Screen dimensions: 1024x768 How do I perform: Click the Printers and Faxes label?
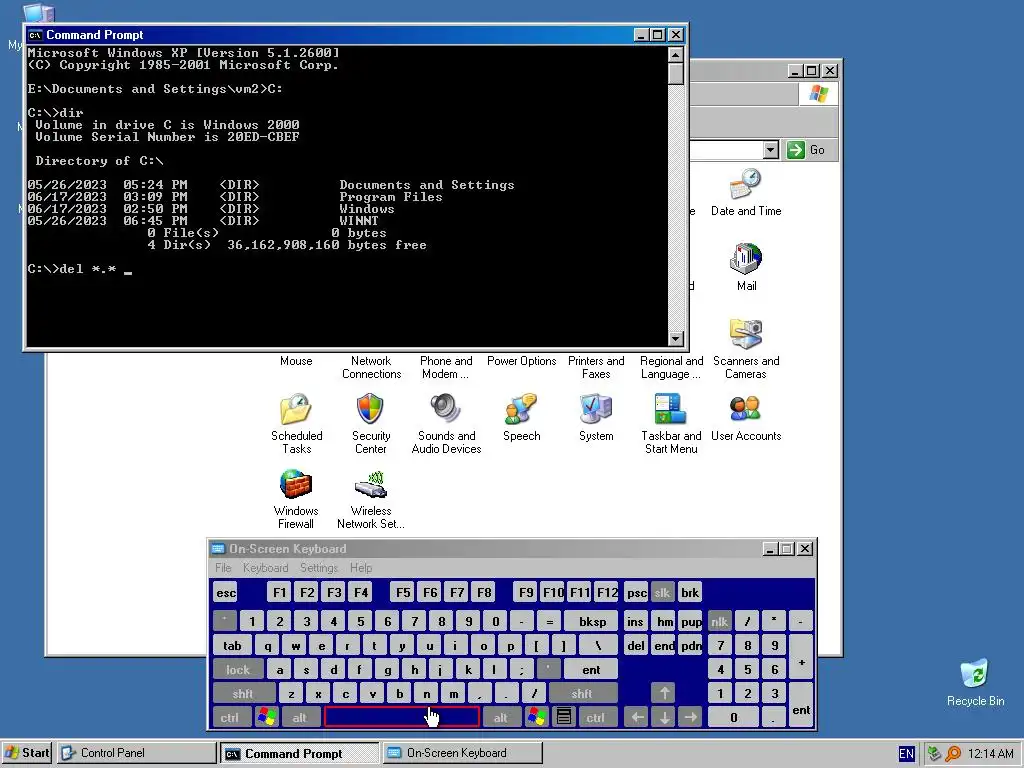[x=596, y=368]
